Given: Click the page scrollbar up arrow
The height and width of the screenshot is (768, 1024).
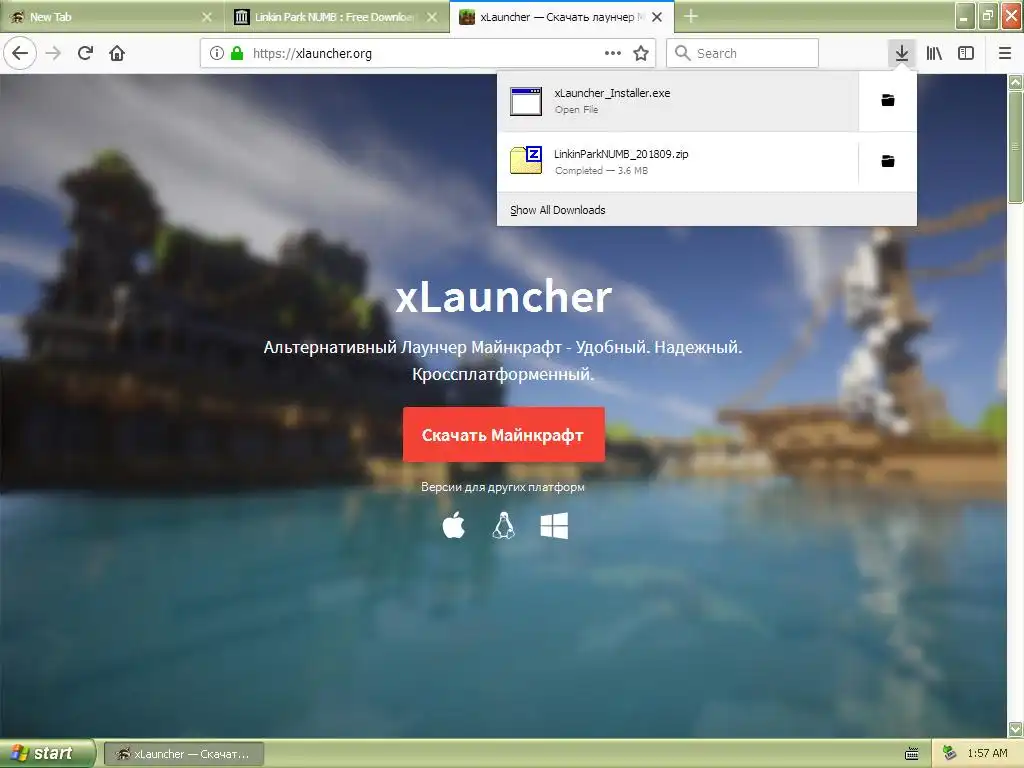Looking at the screenshot, I should coord(1016,82).
